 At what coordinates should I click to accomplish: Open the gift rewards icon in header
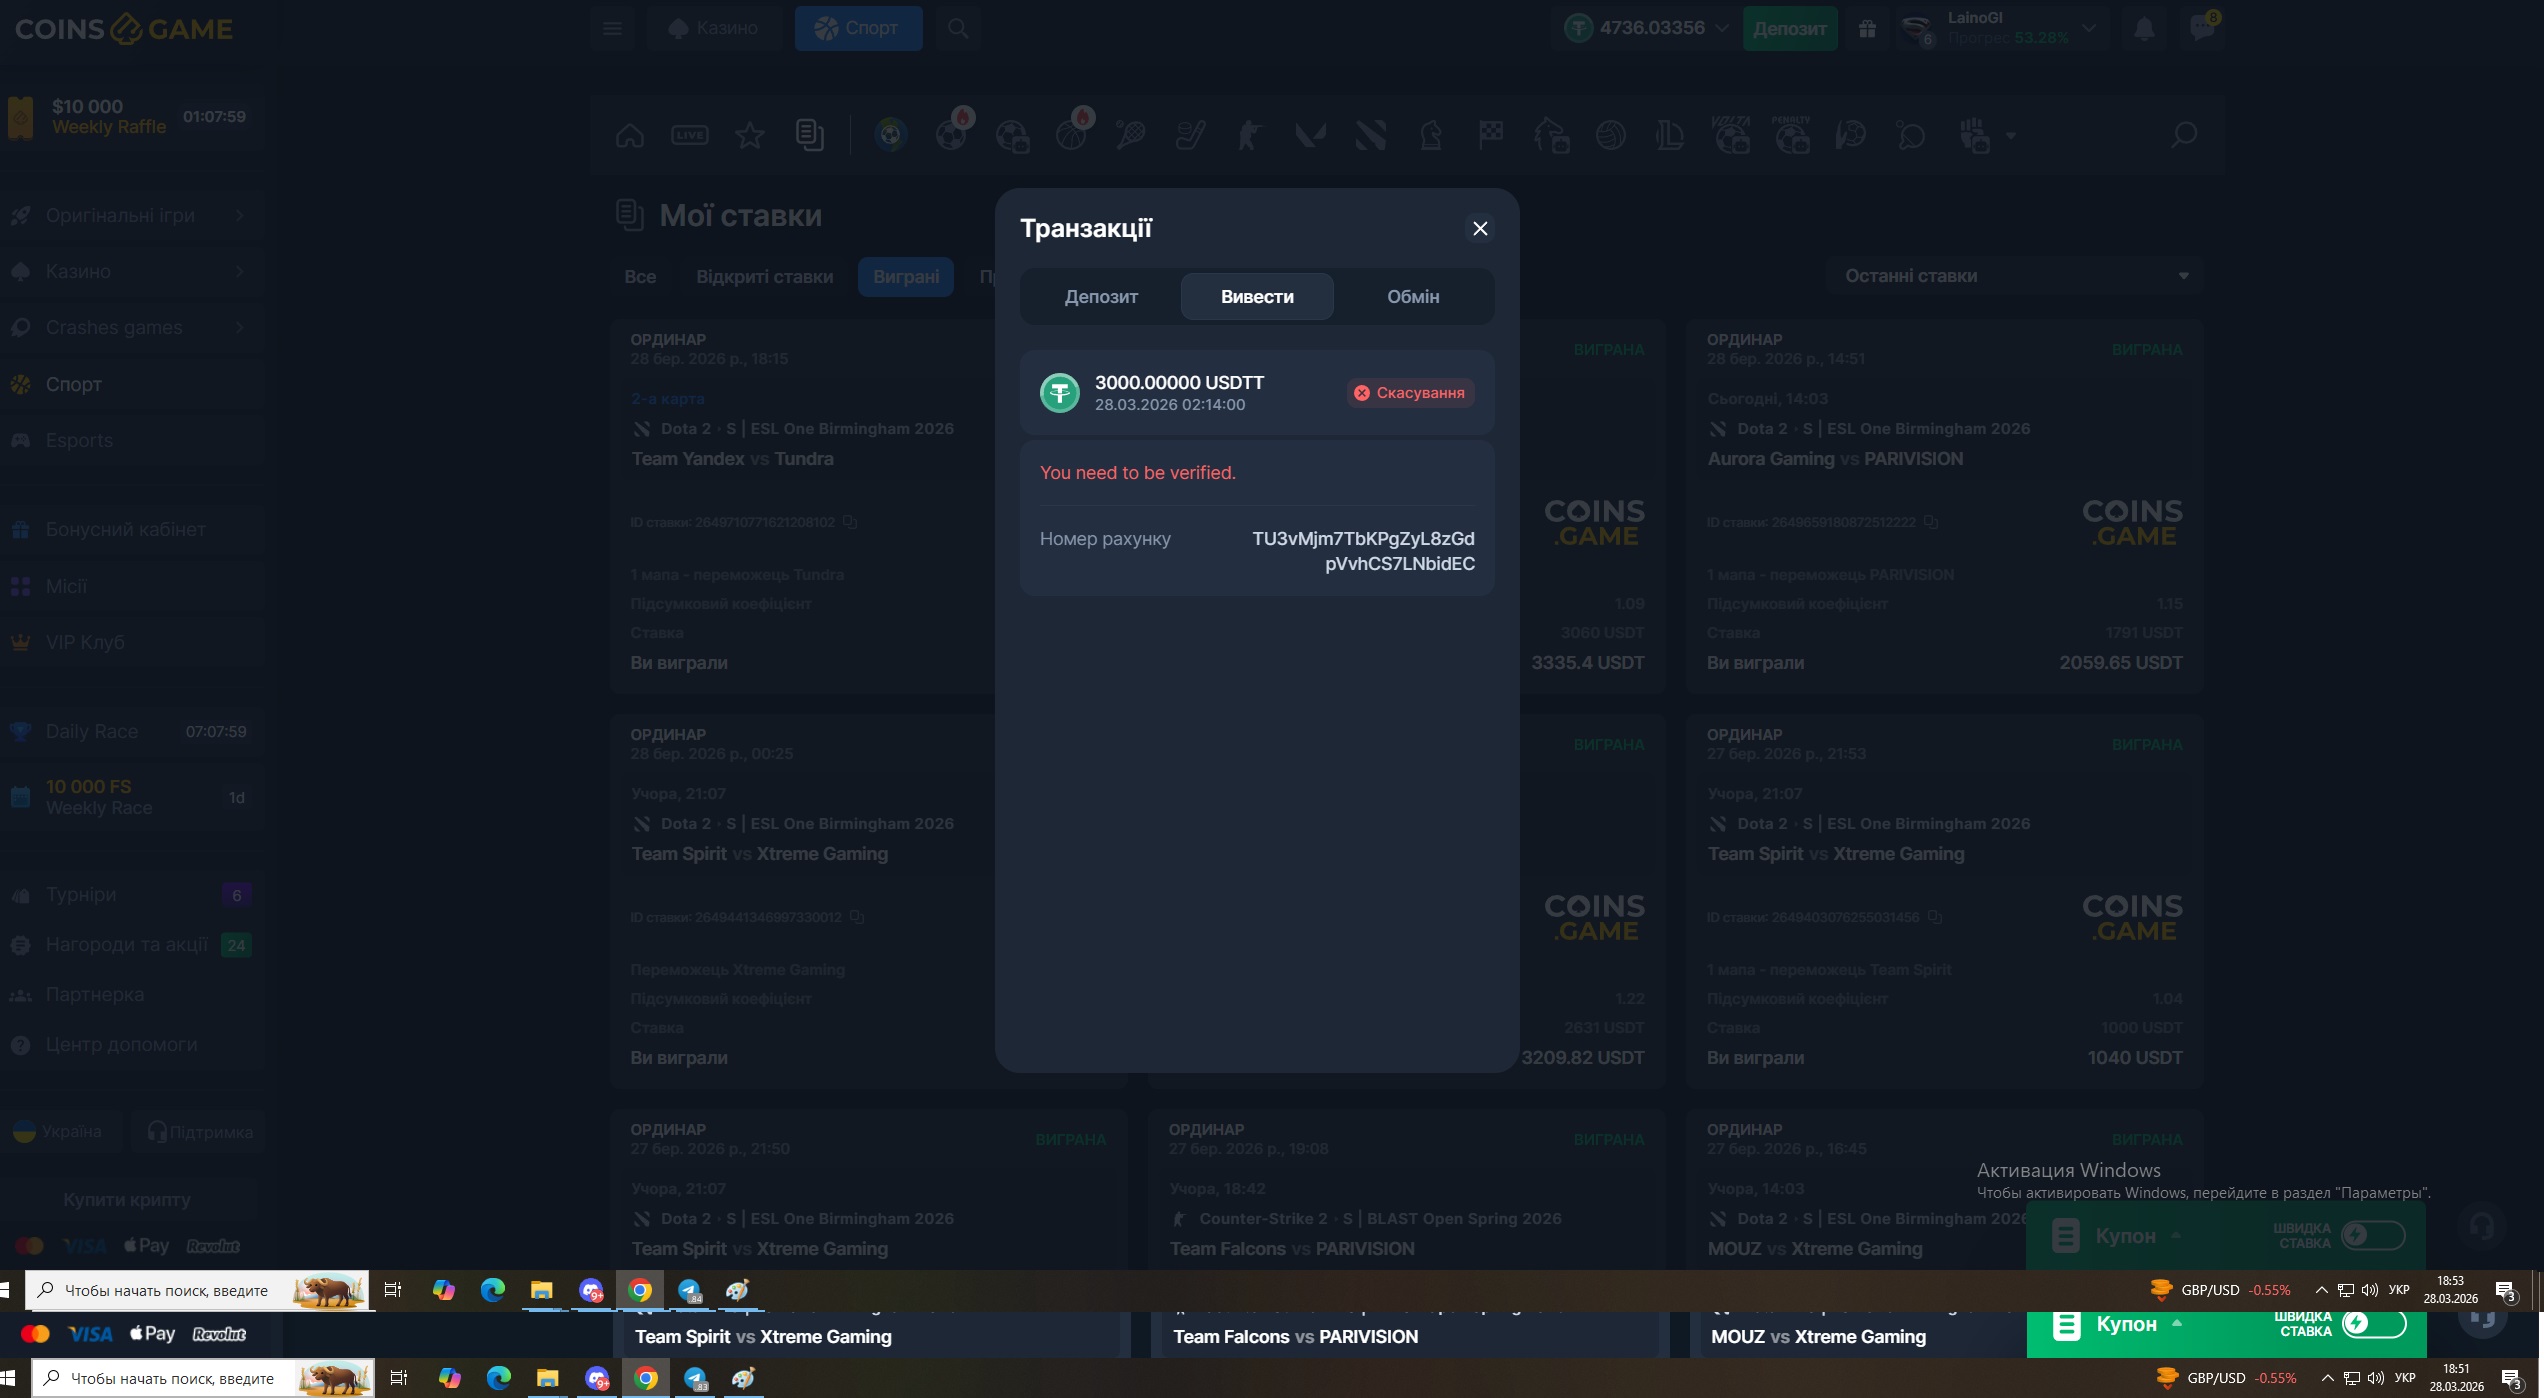1867,29
